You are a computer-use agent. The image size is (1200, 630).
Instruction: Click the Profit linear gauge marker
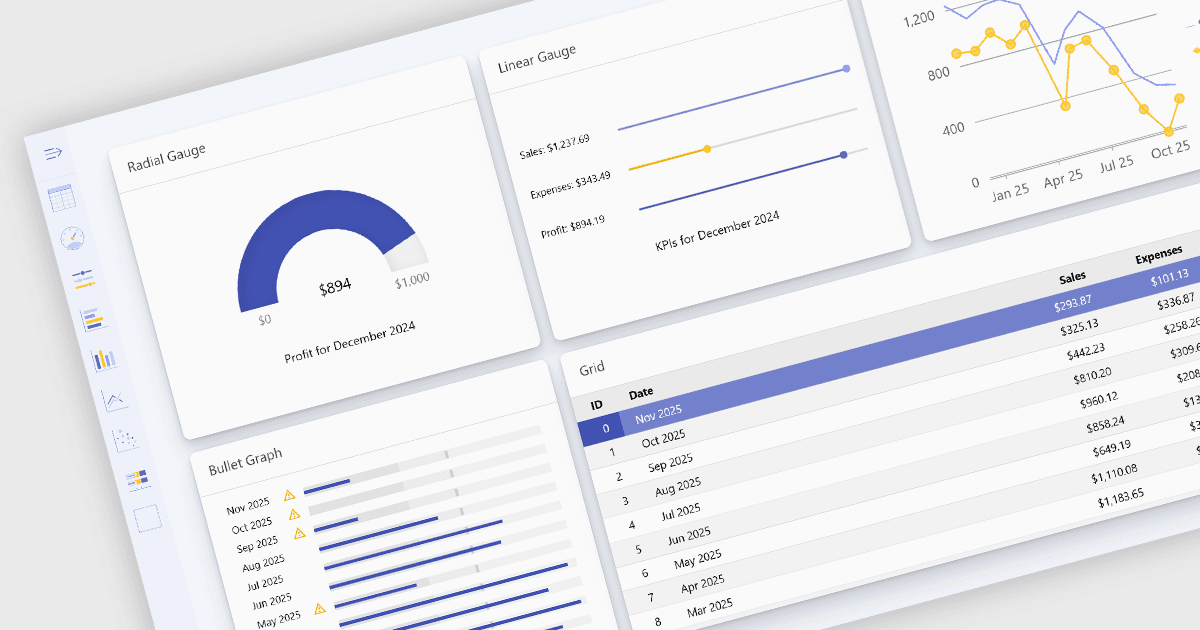[844, 155]
